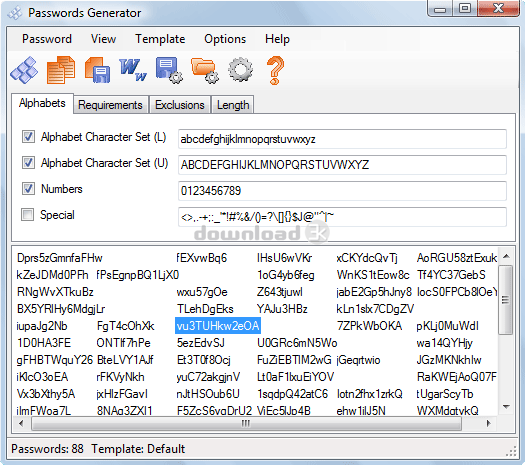The height and width of the screenshot is (465, 525).
Task: Enable the Special characters checkbox
Action: pos(27,215)
